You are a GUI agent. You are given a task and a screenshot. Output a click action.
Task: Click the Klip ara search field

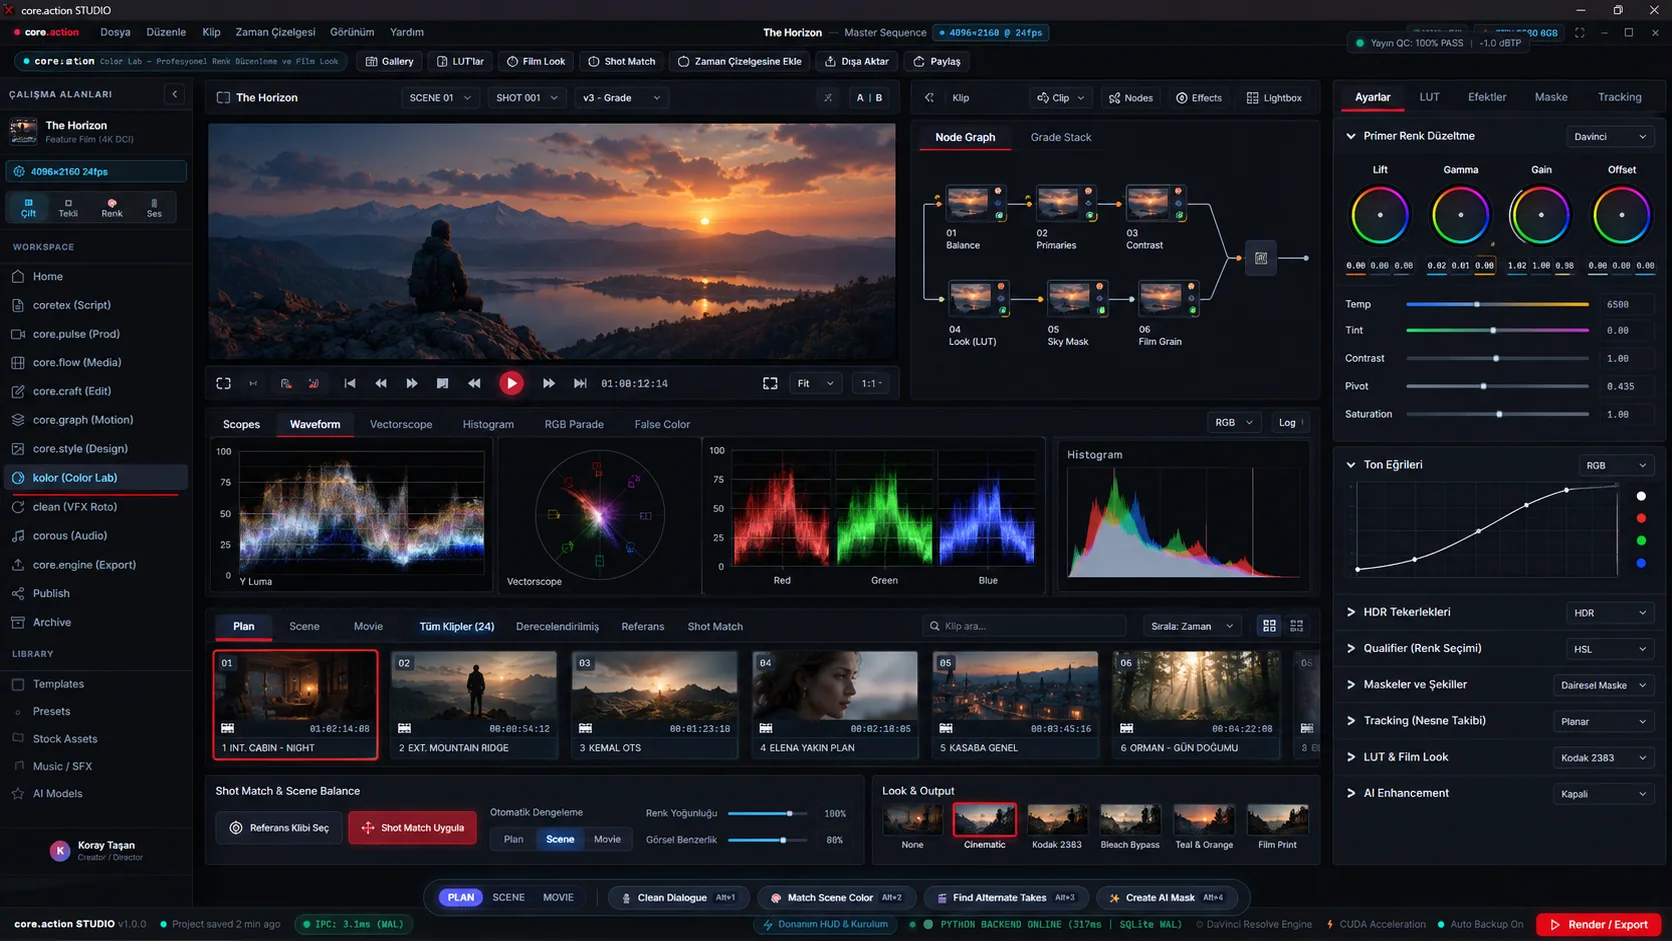tap(1024, 626)
